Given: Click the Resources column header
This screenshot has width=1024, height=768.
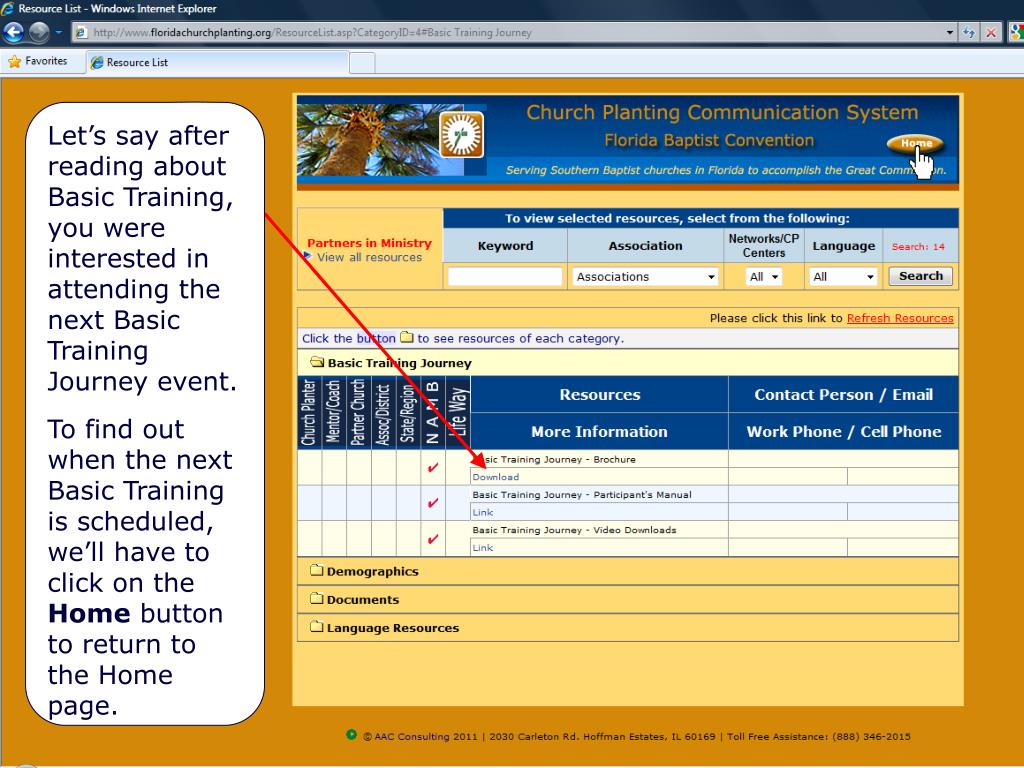Looking at the screenshot, I should pos(600,394).
